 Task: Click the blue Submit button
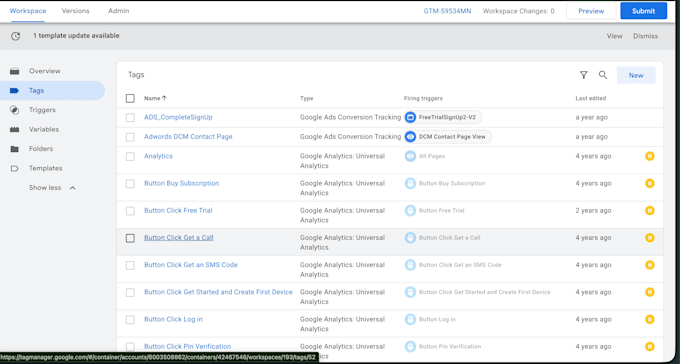[x=644, y=11]
